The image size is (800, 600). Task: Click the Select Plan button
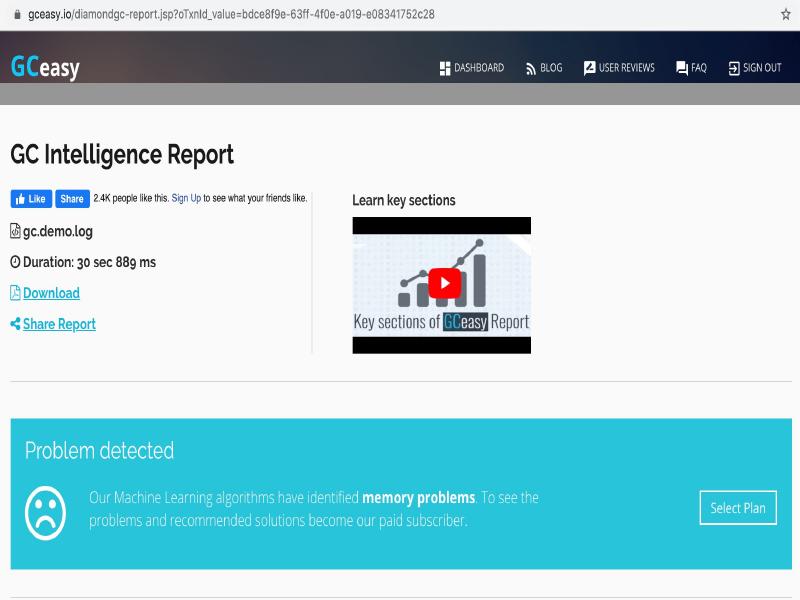tap(737, 508)
